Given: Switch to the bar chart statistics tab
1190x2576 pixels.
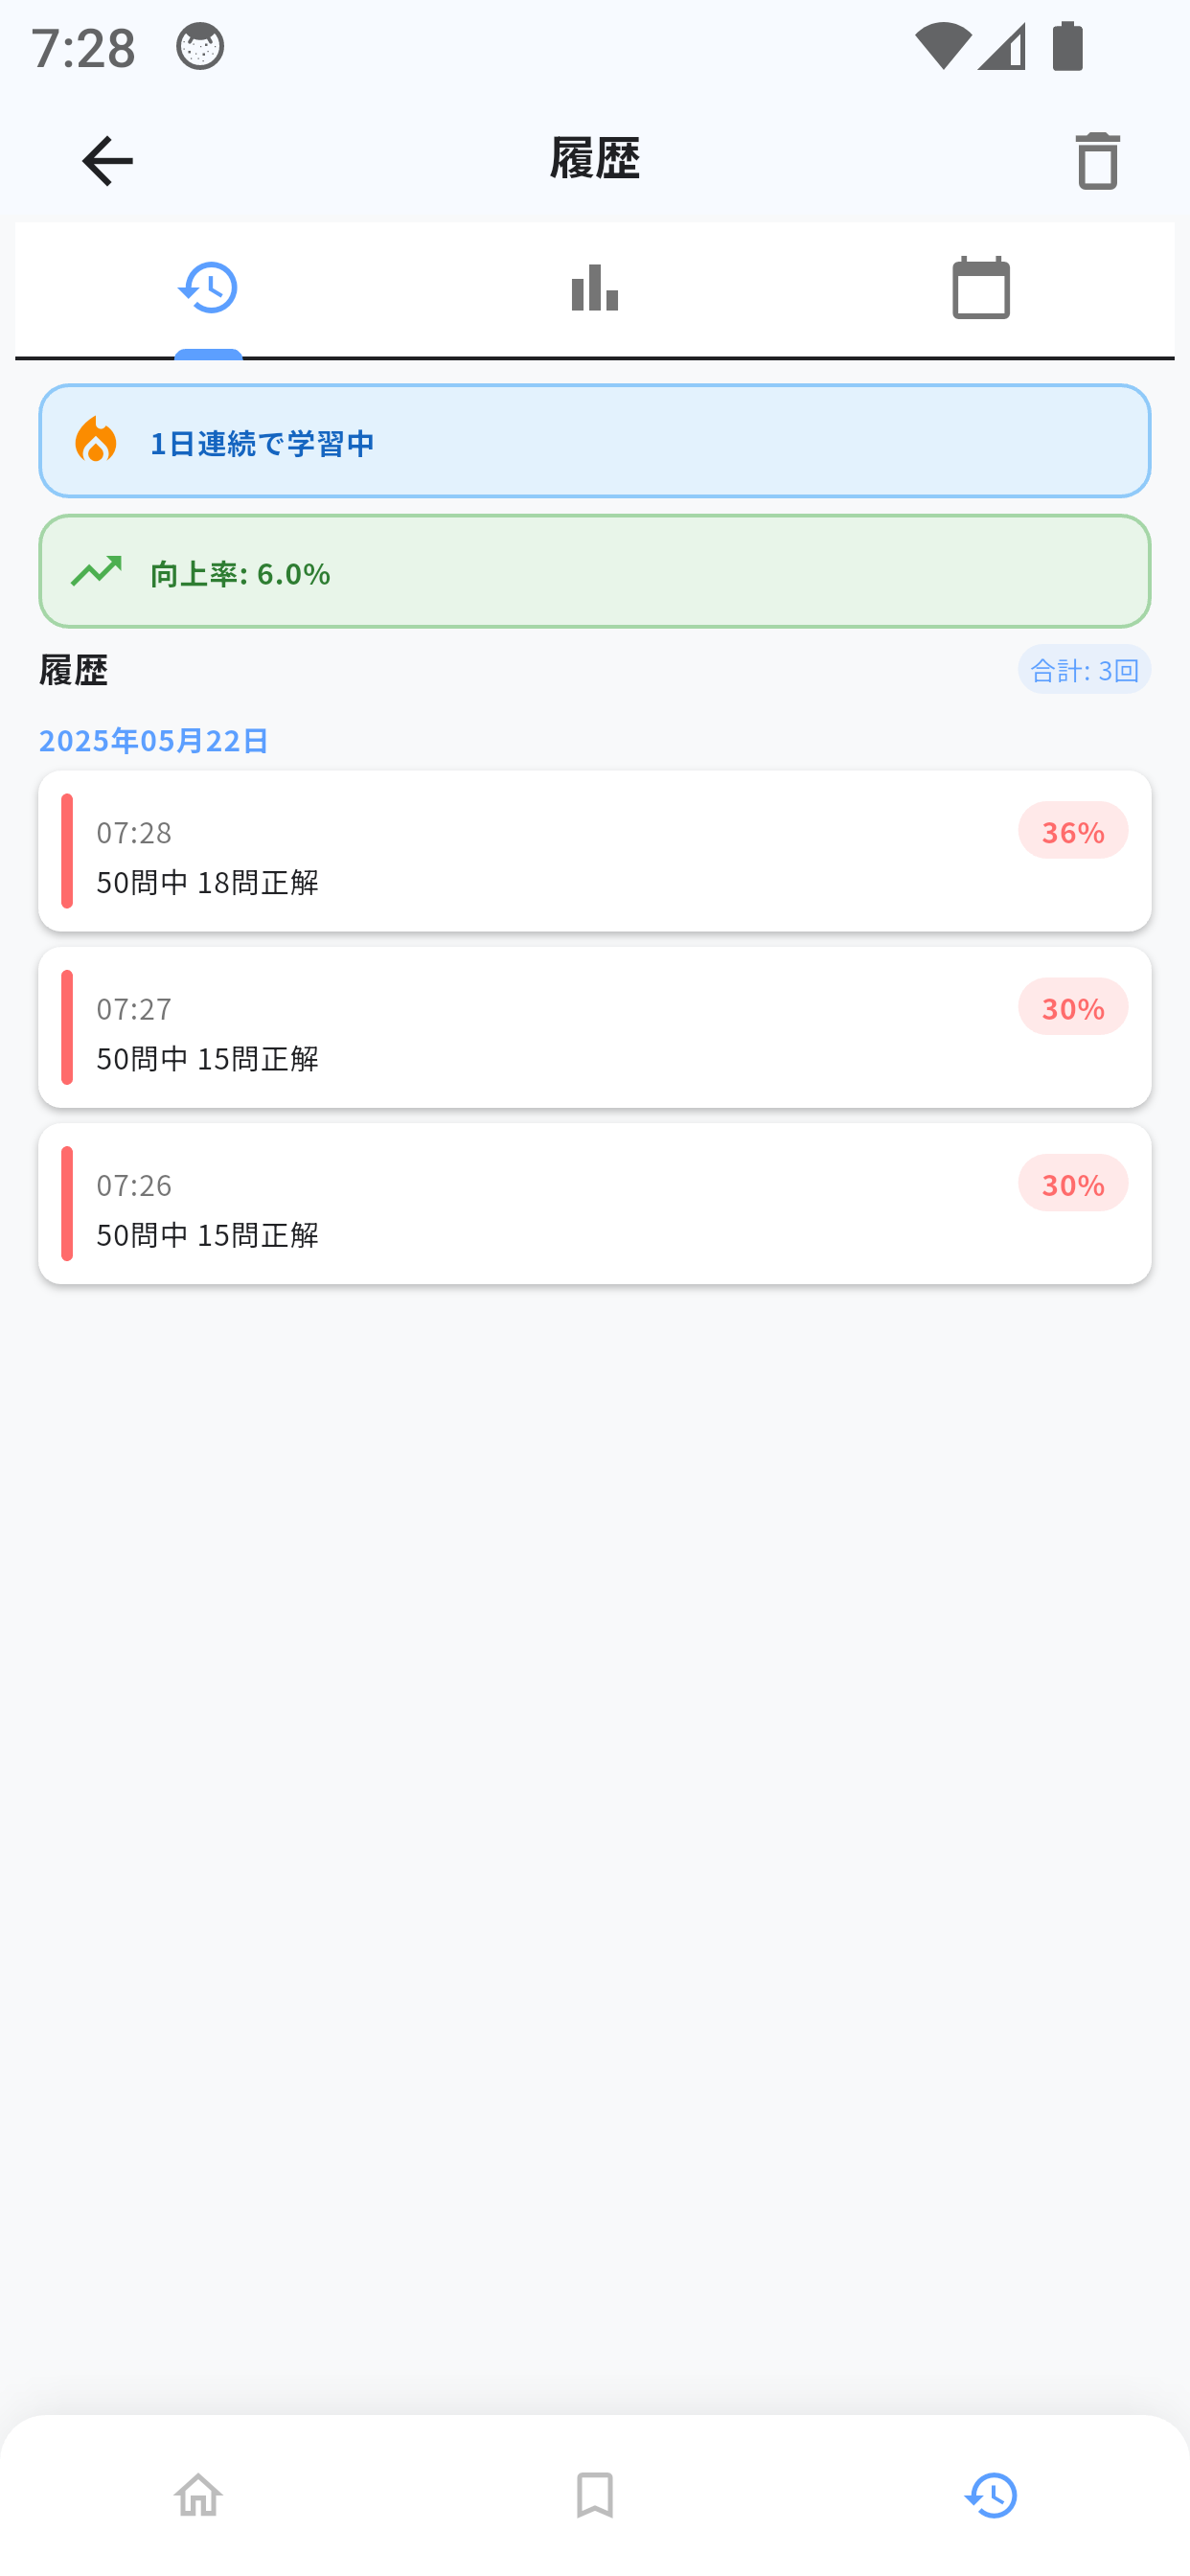Looking at the screenshot, I should [595, 288].
